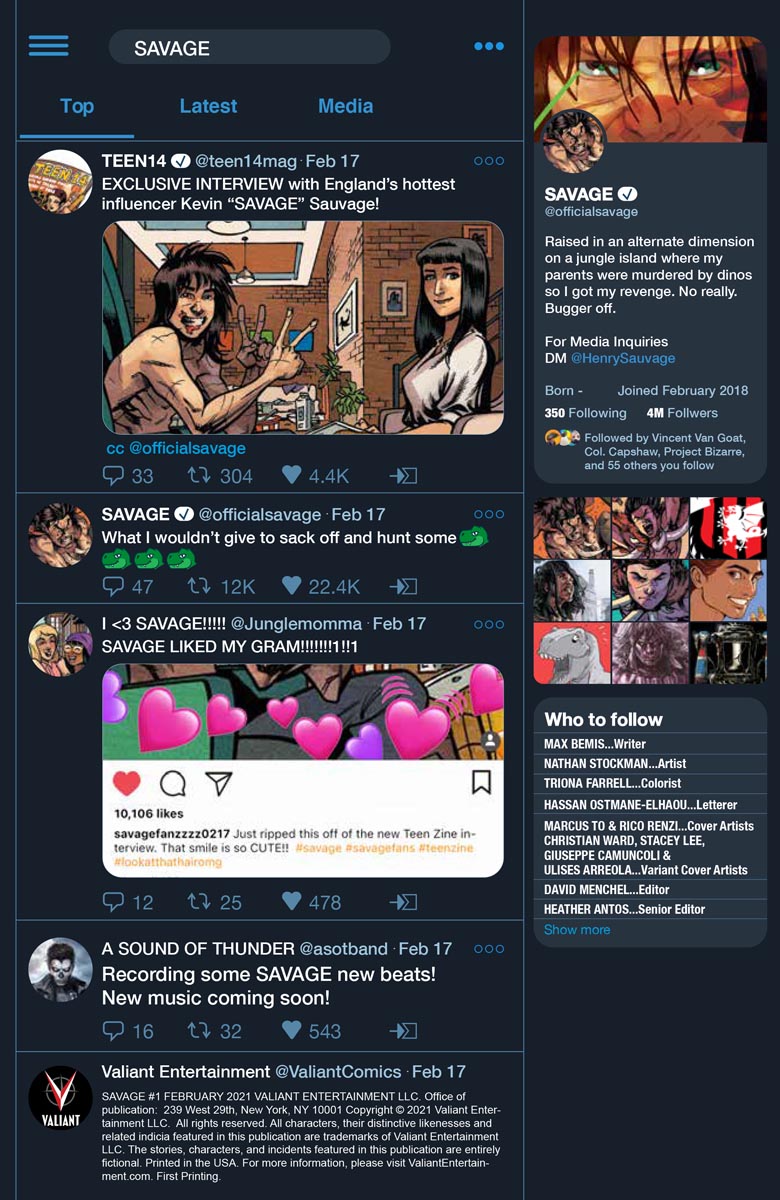Bookmark the embedded Instagram post
Screen dimensions: 780x1200
(481, 782)
